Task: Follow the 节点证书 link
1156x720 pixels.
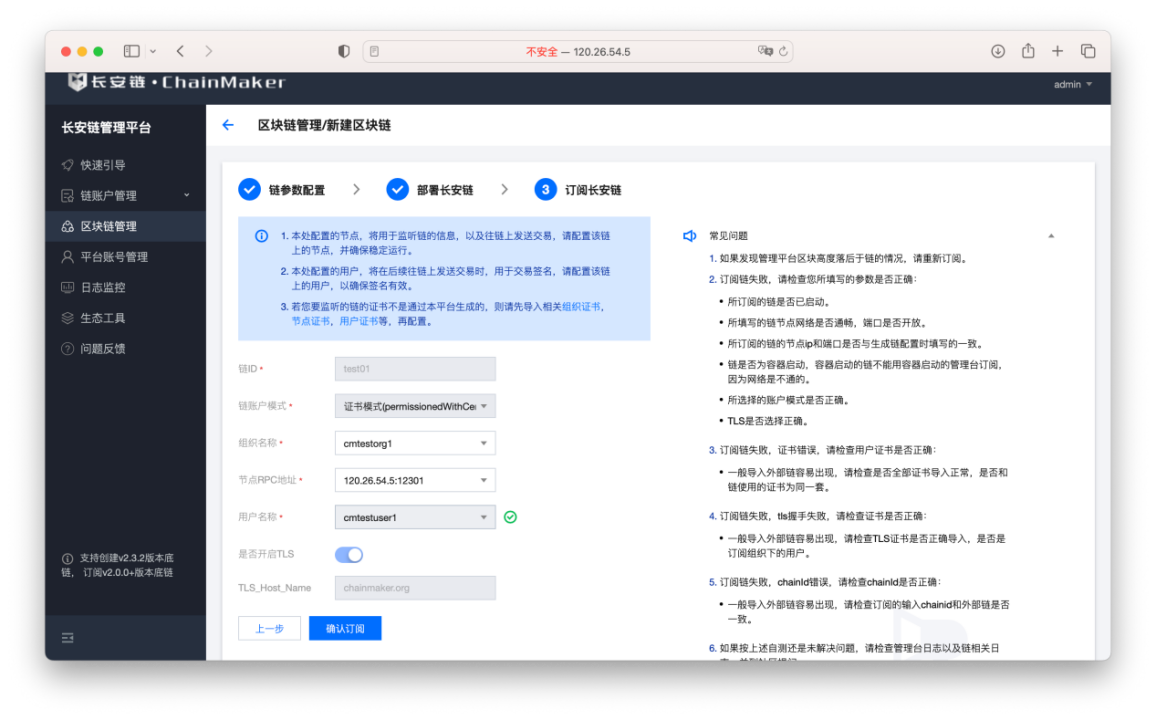Action: 310,321
